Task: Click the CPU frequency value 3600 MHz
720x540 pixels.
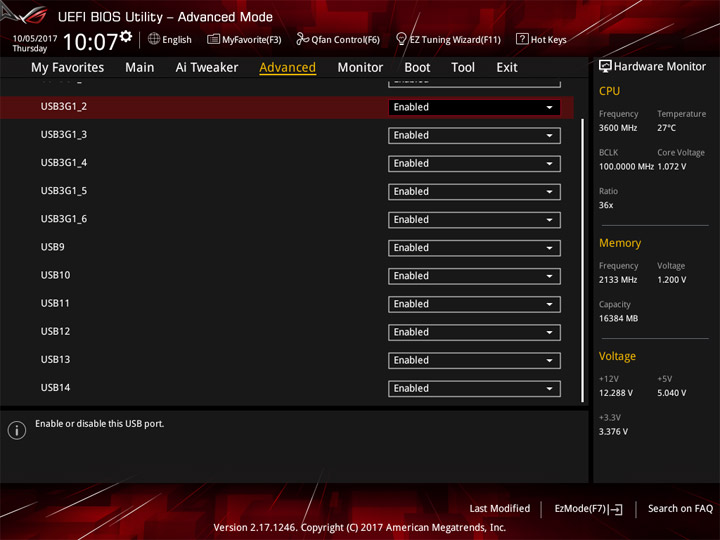Action: pyautogui.click(x=618, y=128)
